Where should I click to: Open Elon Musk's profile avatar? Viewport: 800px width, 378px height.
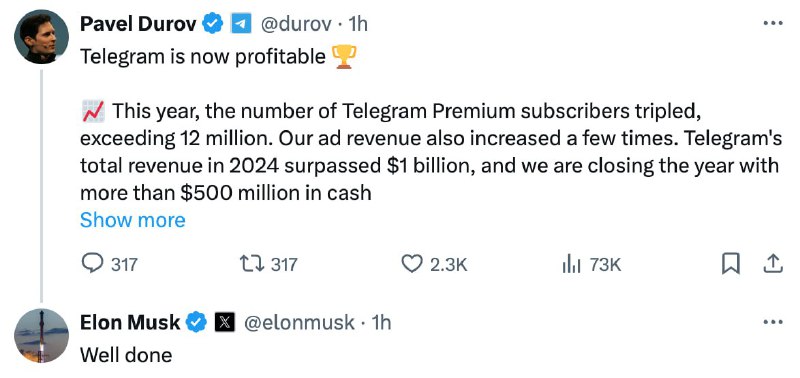(41, 336)
